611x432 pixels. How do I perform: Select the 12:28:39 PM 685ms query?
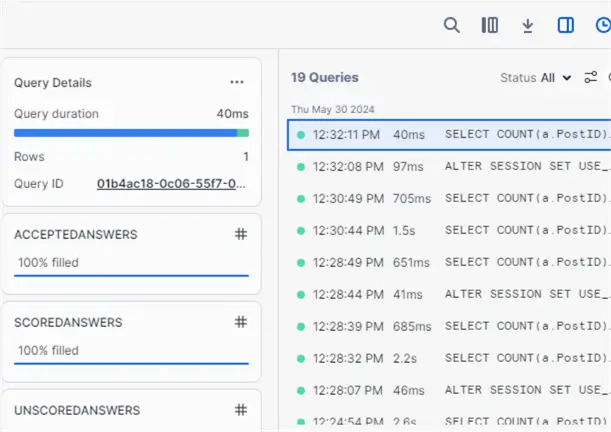(x=449, y=326)
